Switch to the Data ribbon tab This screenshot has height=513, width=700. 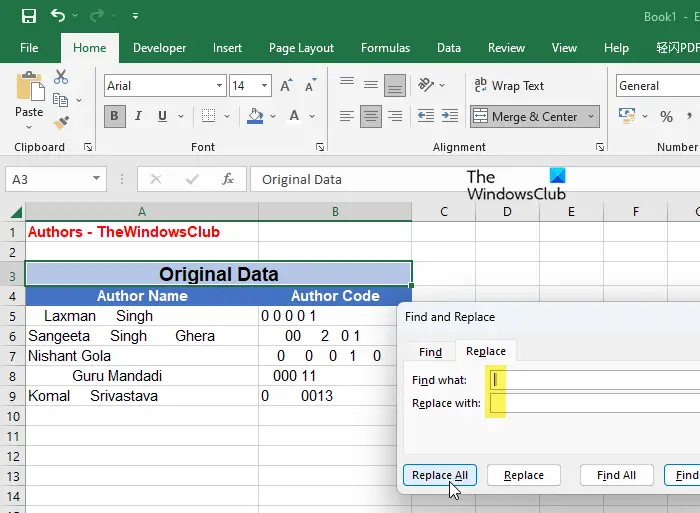click(x=449, y=48)
